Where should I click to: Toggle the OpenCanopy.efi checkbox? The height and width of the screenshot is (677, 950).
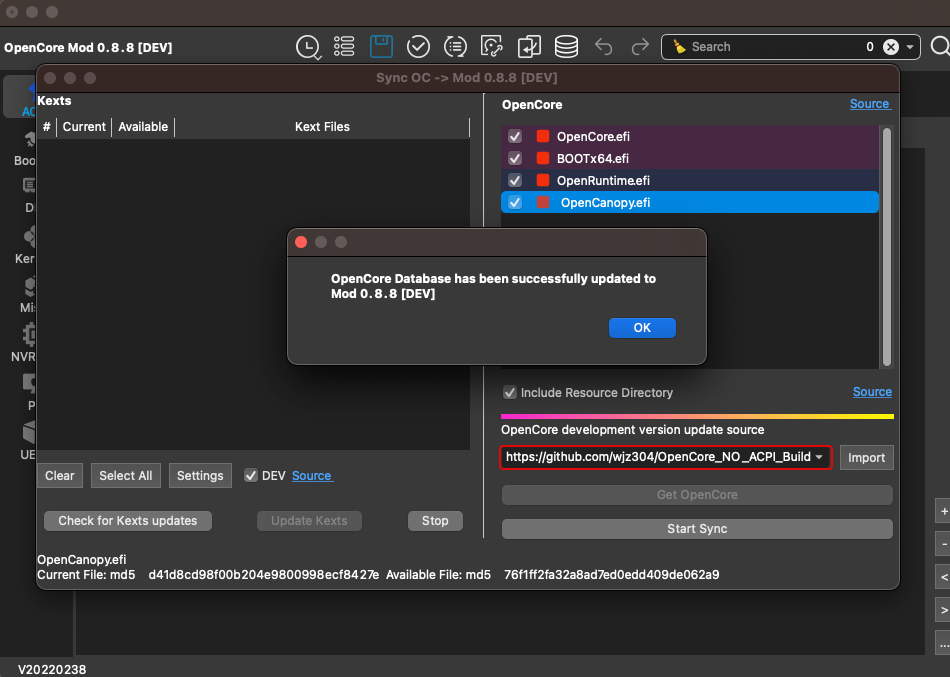515,202
